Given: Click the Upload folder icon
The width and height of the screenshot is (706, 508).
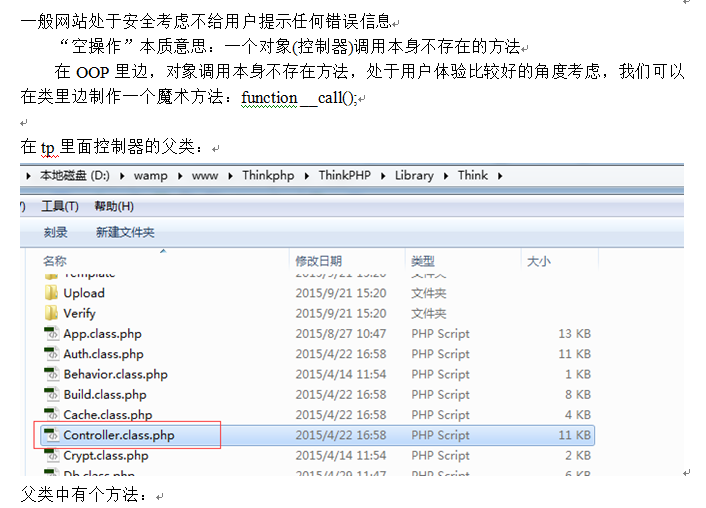Looking at the screenshot, I should 51,293.
